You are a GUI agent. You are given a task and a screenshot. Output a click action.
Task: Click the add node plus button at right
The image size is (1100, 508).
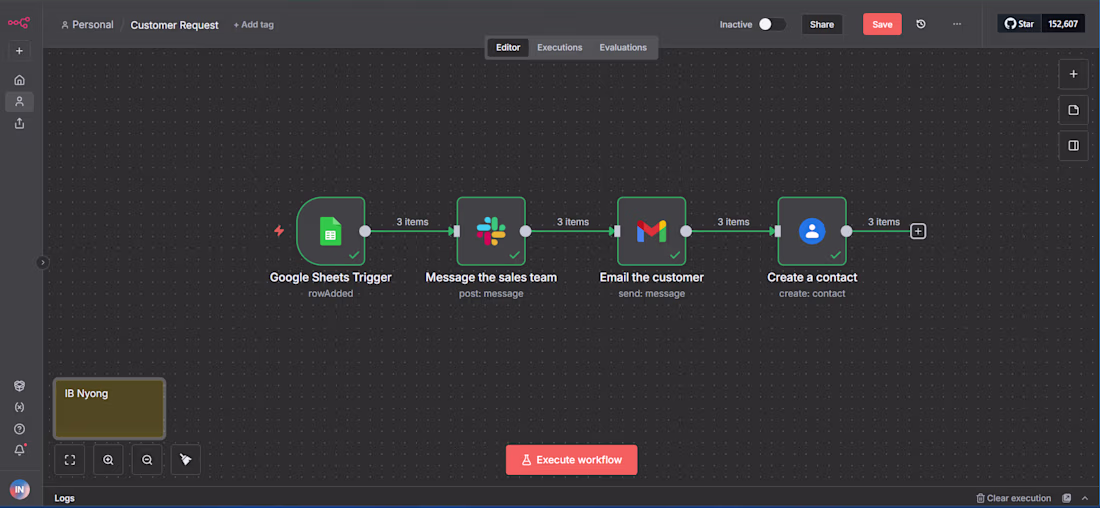[1073, 74]
